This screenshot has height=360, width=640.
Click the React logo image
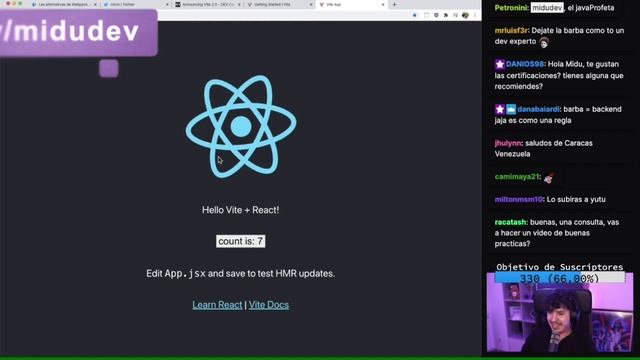[x=241, y=126]
